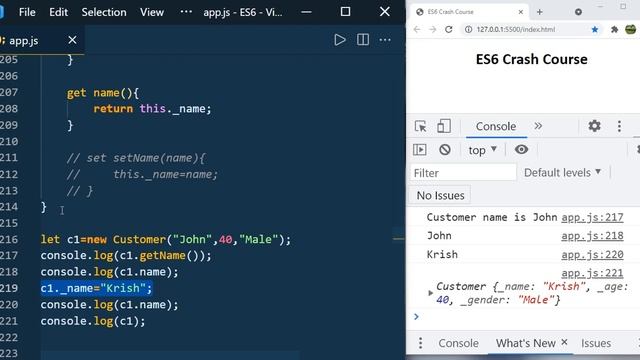
Task: Open app.js:221 source link
Action: pos(592,273)
